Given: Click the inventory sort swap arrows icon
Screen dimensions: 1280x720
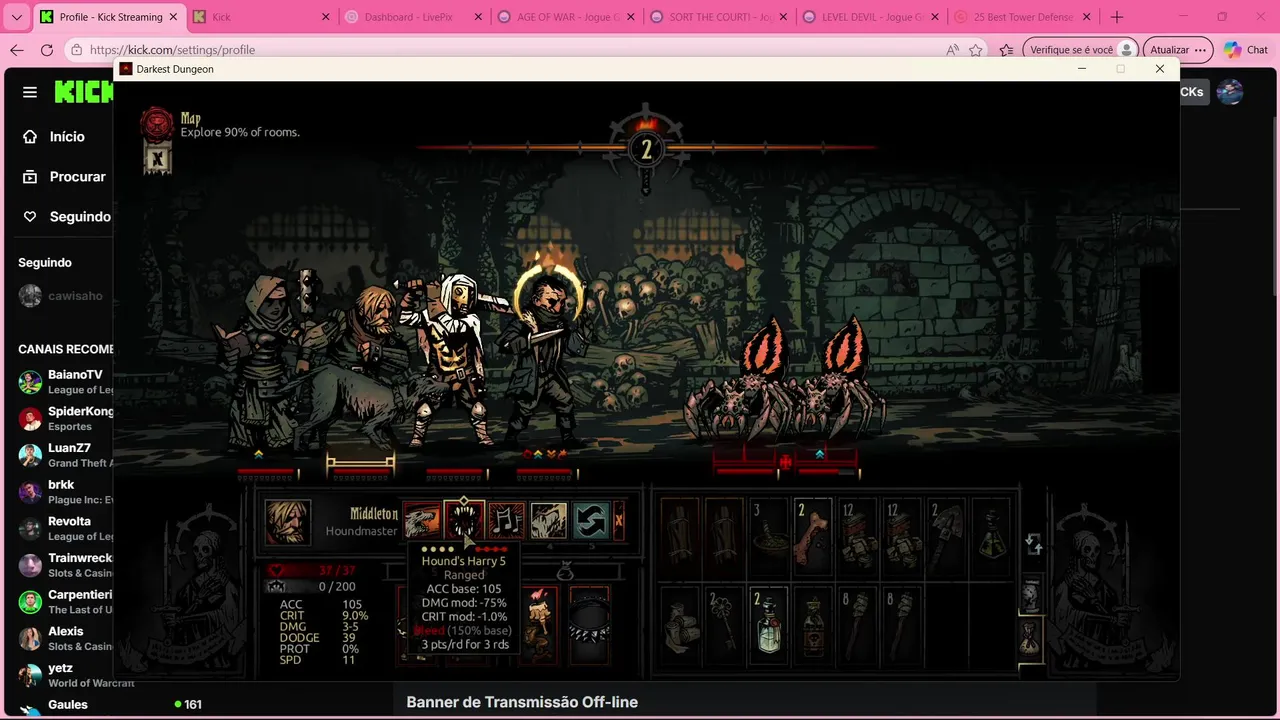Looking at the screenshot, I should pyautogui.click(x=1034, y=544).
